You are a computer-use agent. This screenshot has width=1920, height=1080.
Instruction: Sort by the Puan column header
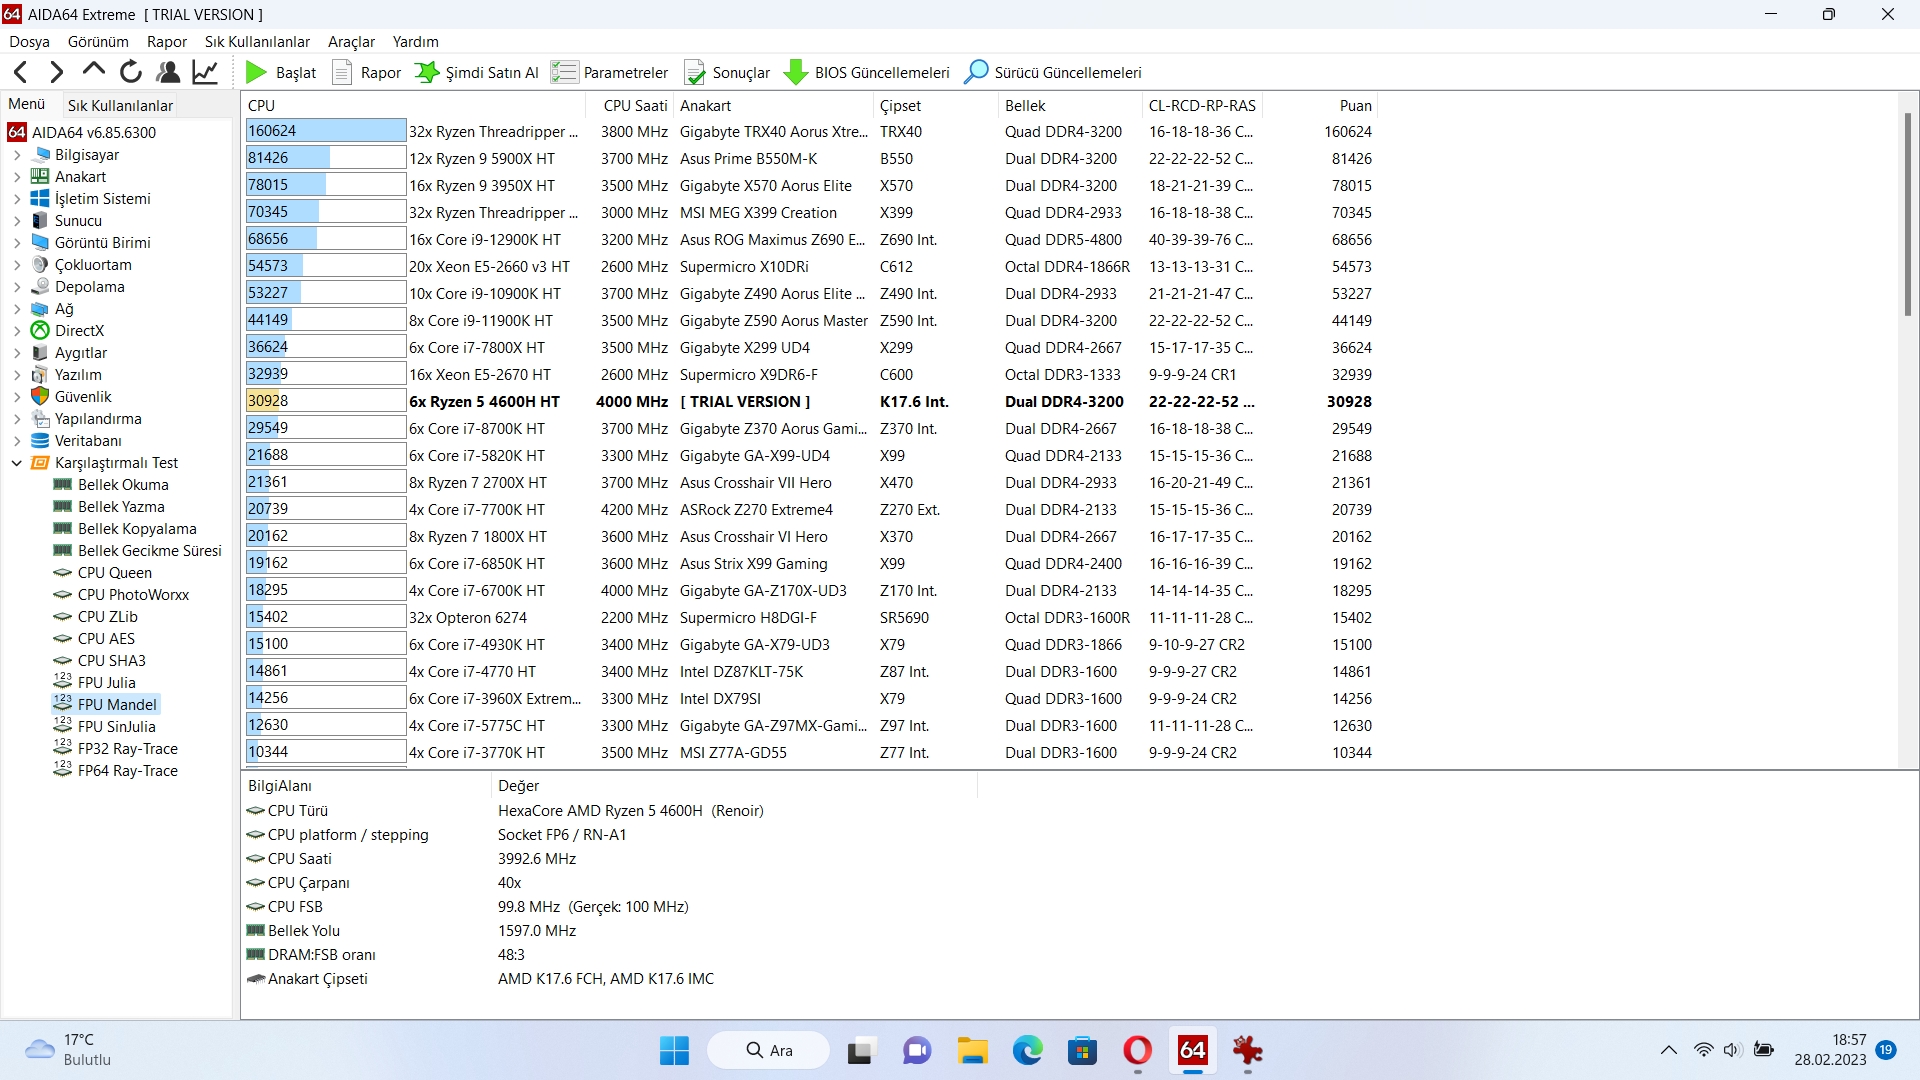(1320, 105)
